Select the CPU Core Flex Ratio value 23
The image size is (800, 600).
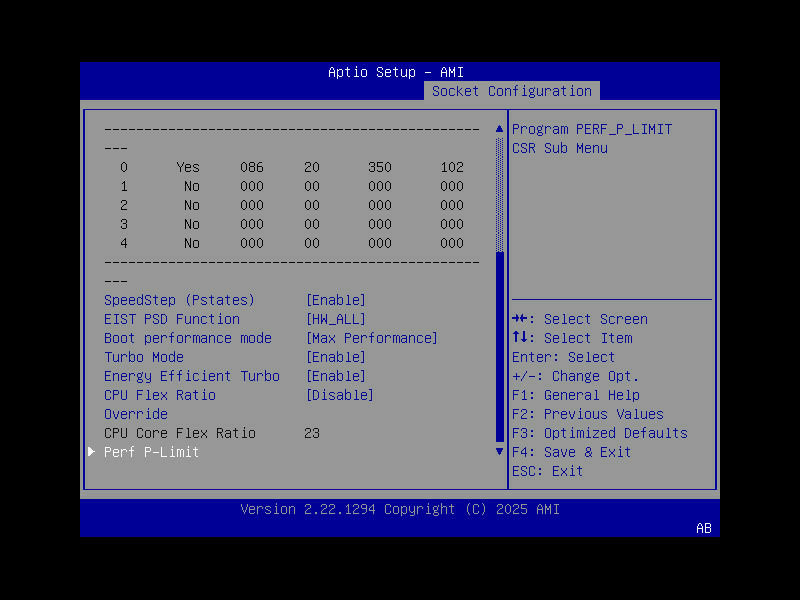click(312, 433)
